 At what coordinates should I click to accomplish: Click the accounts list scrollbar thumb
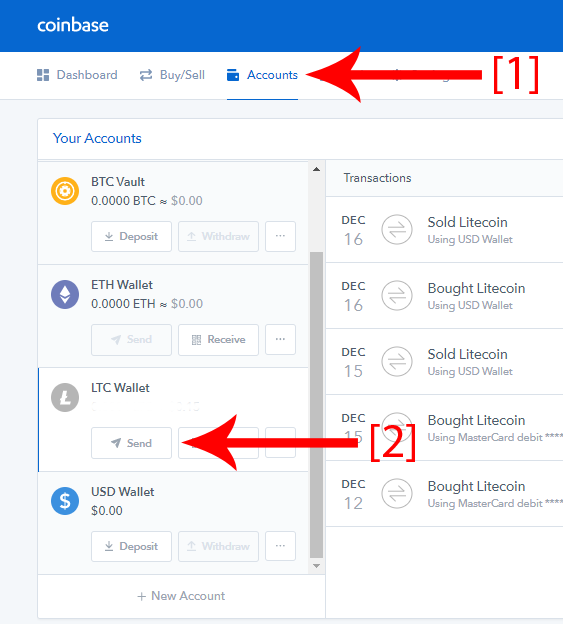(x=316, y=405)
